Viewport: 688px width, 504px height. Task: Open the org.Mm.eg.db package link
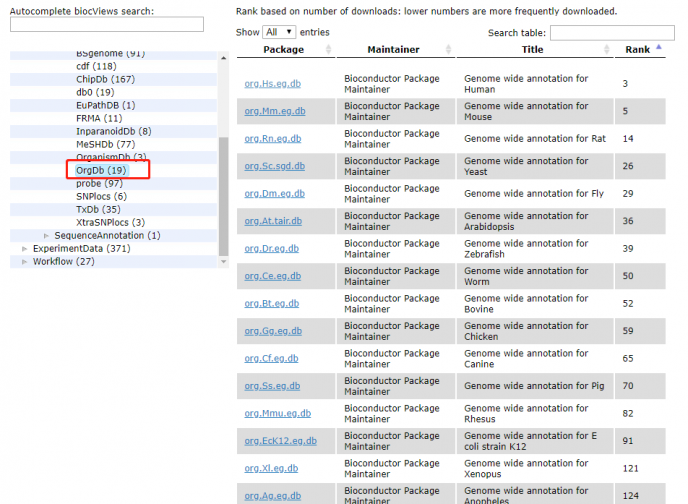click(275, 112)
